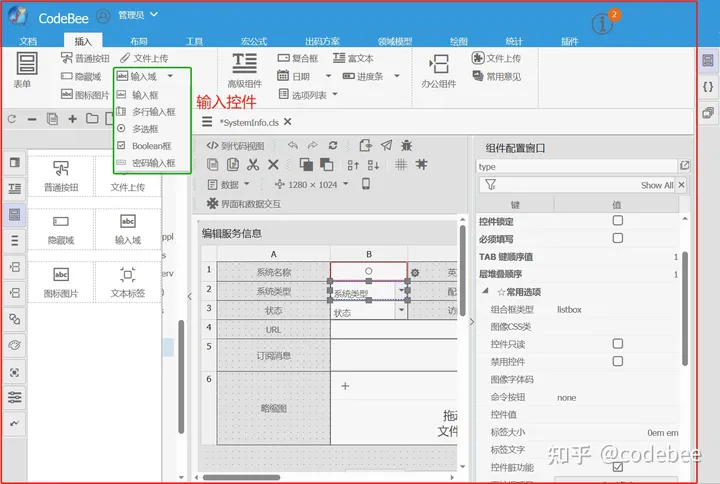Click the paper plane send icon
Screen dimensions: 720x484
[x=386, y=145]
